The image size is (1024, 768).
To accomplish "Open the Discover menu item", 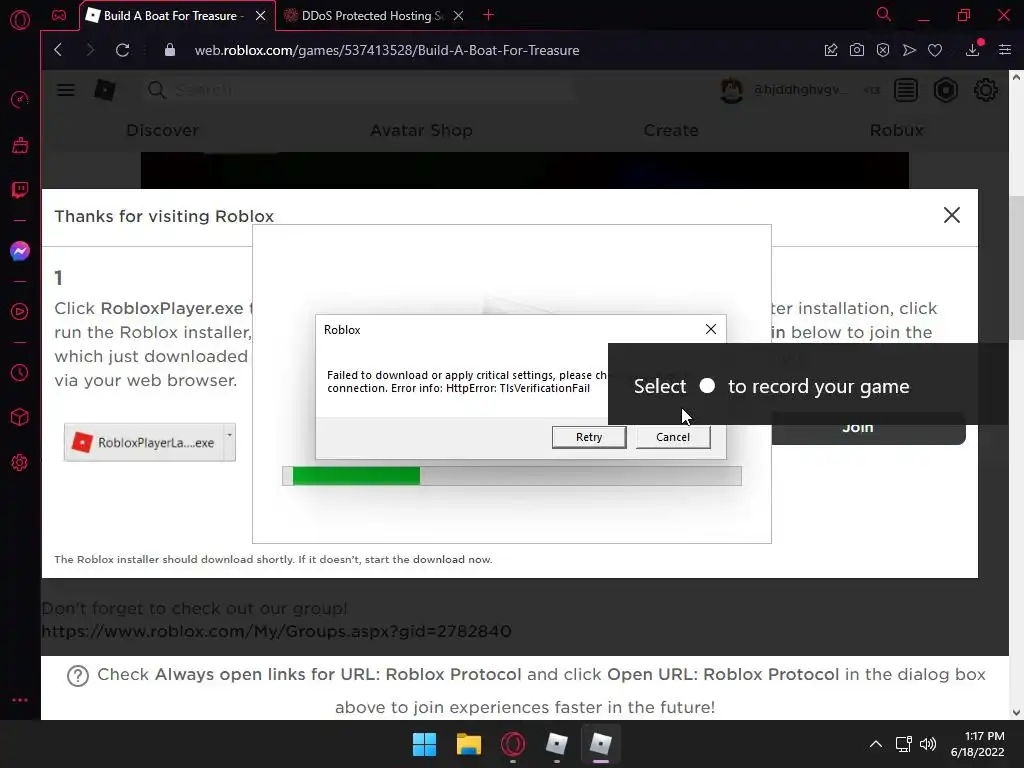I will pyautogui.click(x=163, y=130).
